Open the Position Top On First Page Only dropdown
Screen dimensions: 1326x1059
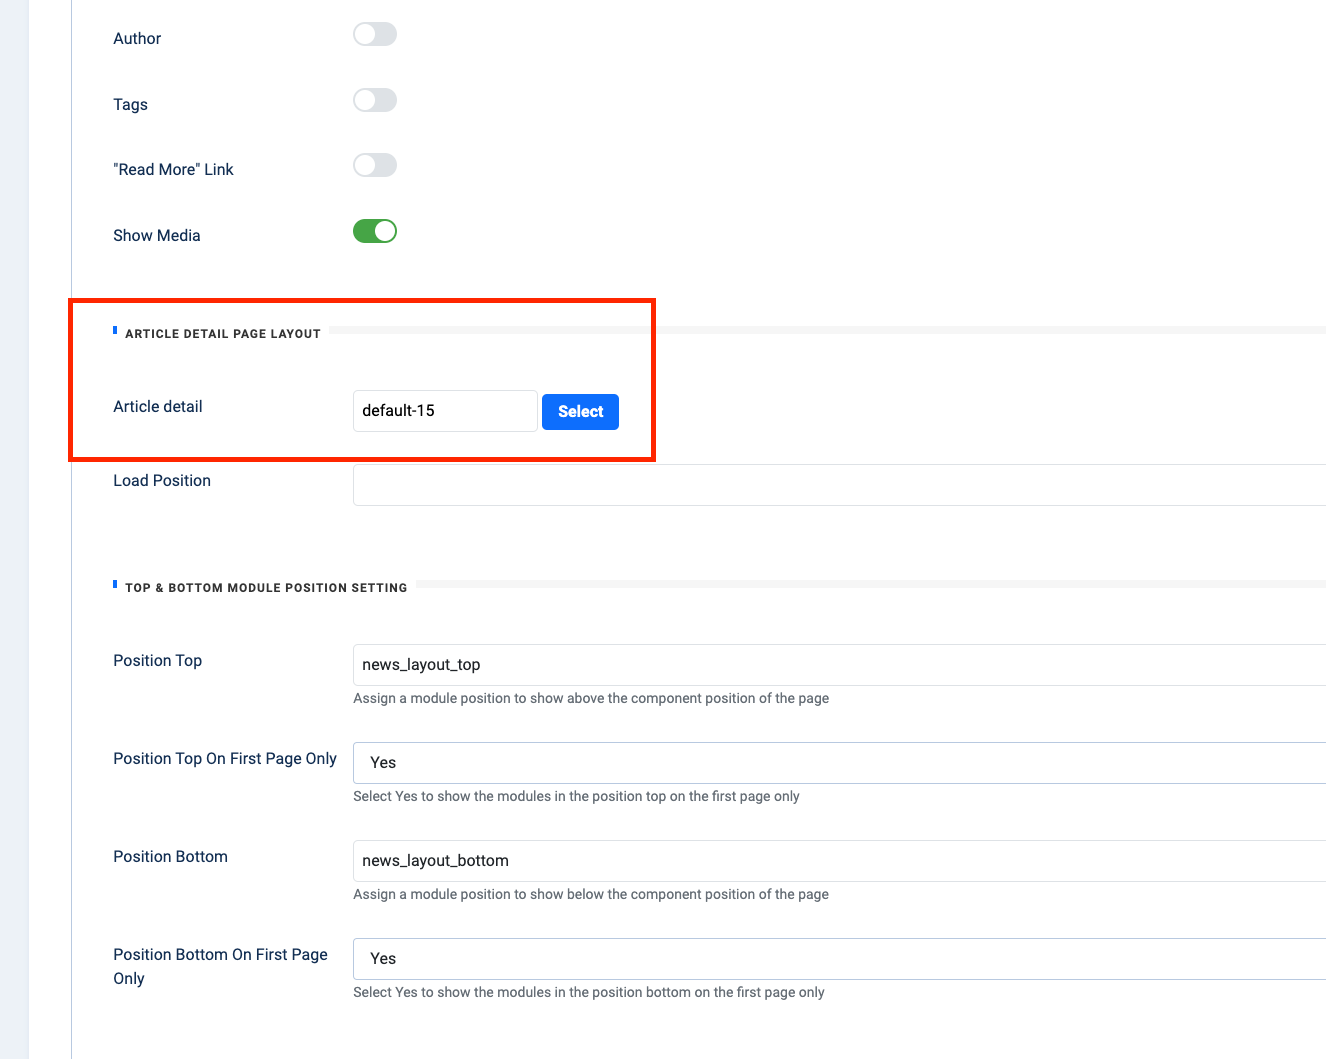point(838,763)
